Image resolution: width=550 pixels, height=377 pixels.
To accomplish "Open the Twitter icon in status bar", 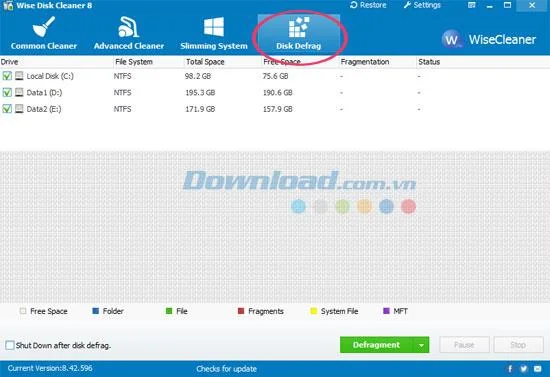I will pyautogui.click(x=524, y=369).
